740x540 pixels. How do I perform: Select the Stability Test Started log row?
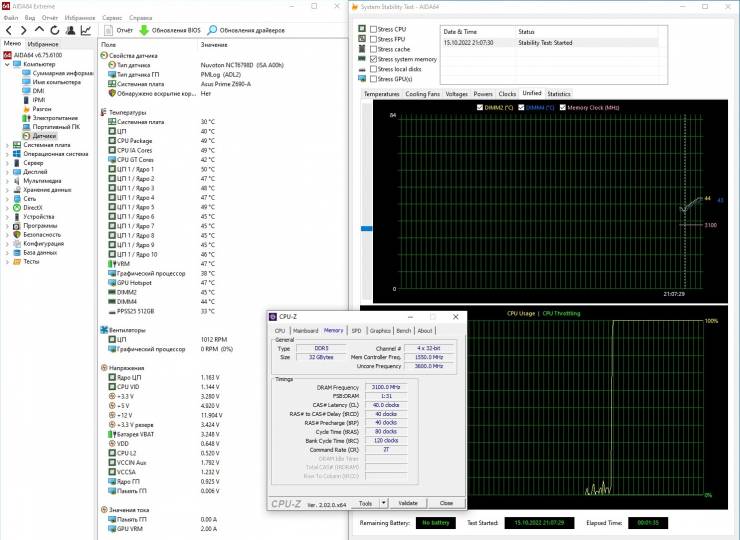tap(550, 42)
